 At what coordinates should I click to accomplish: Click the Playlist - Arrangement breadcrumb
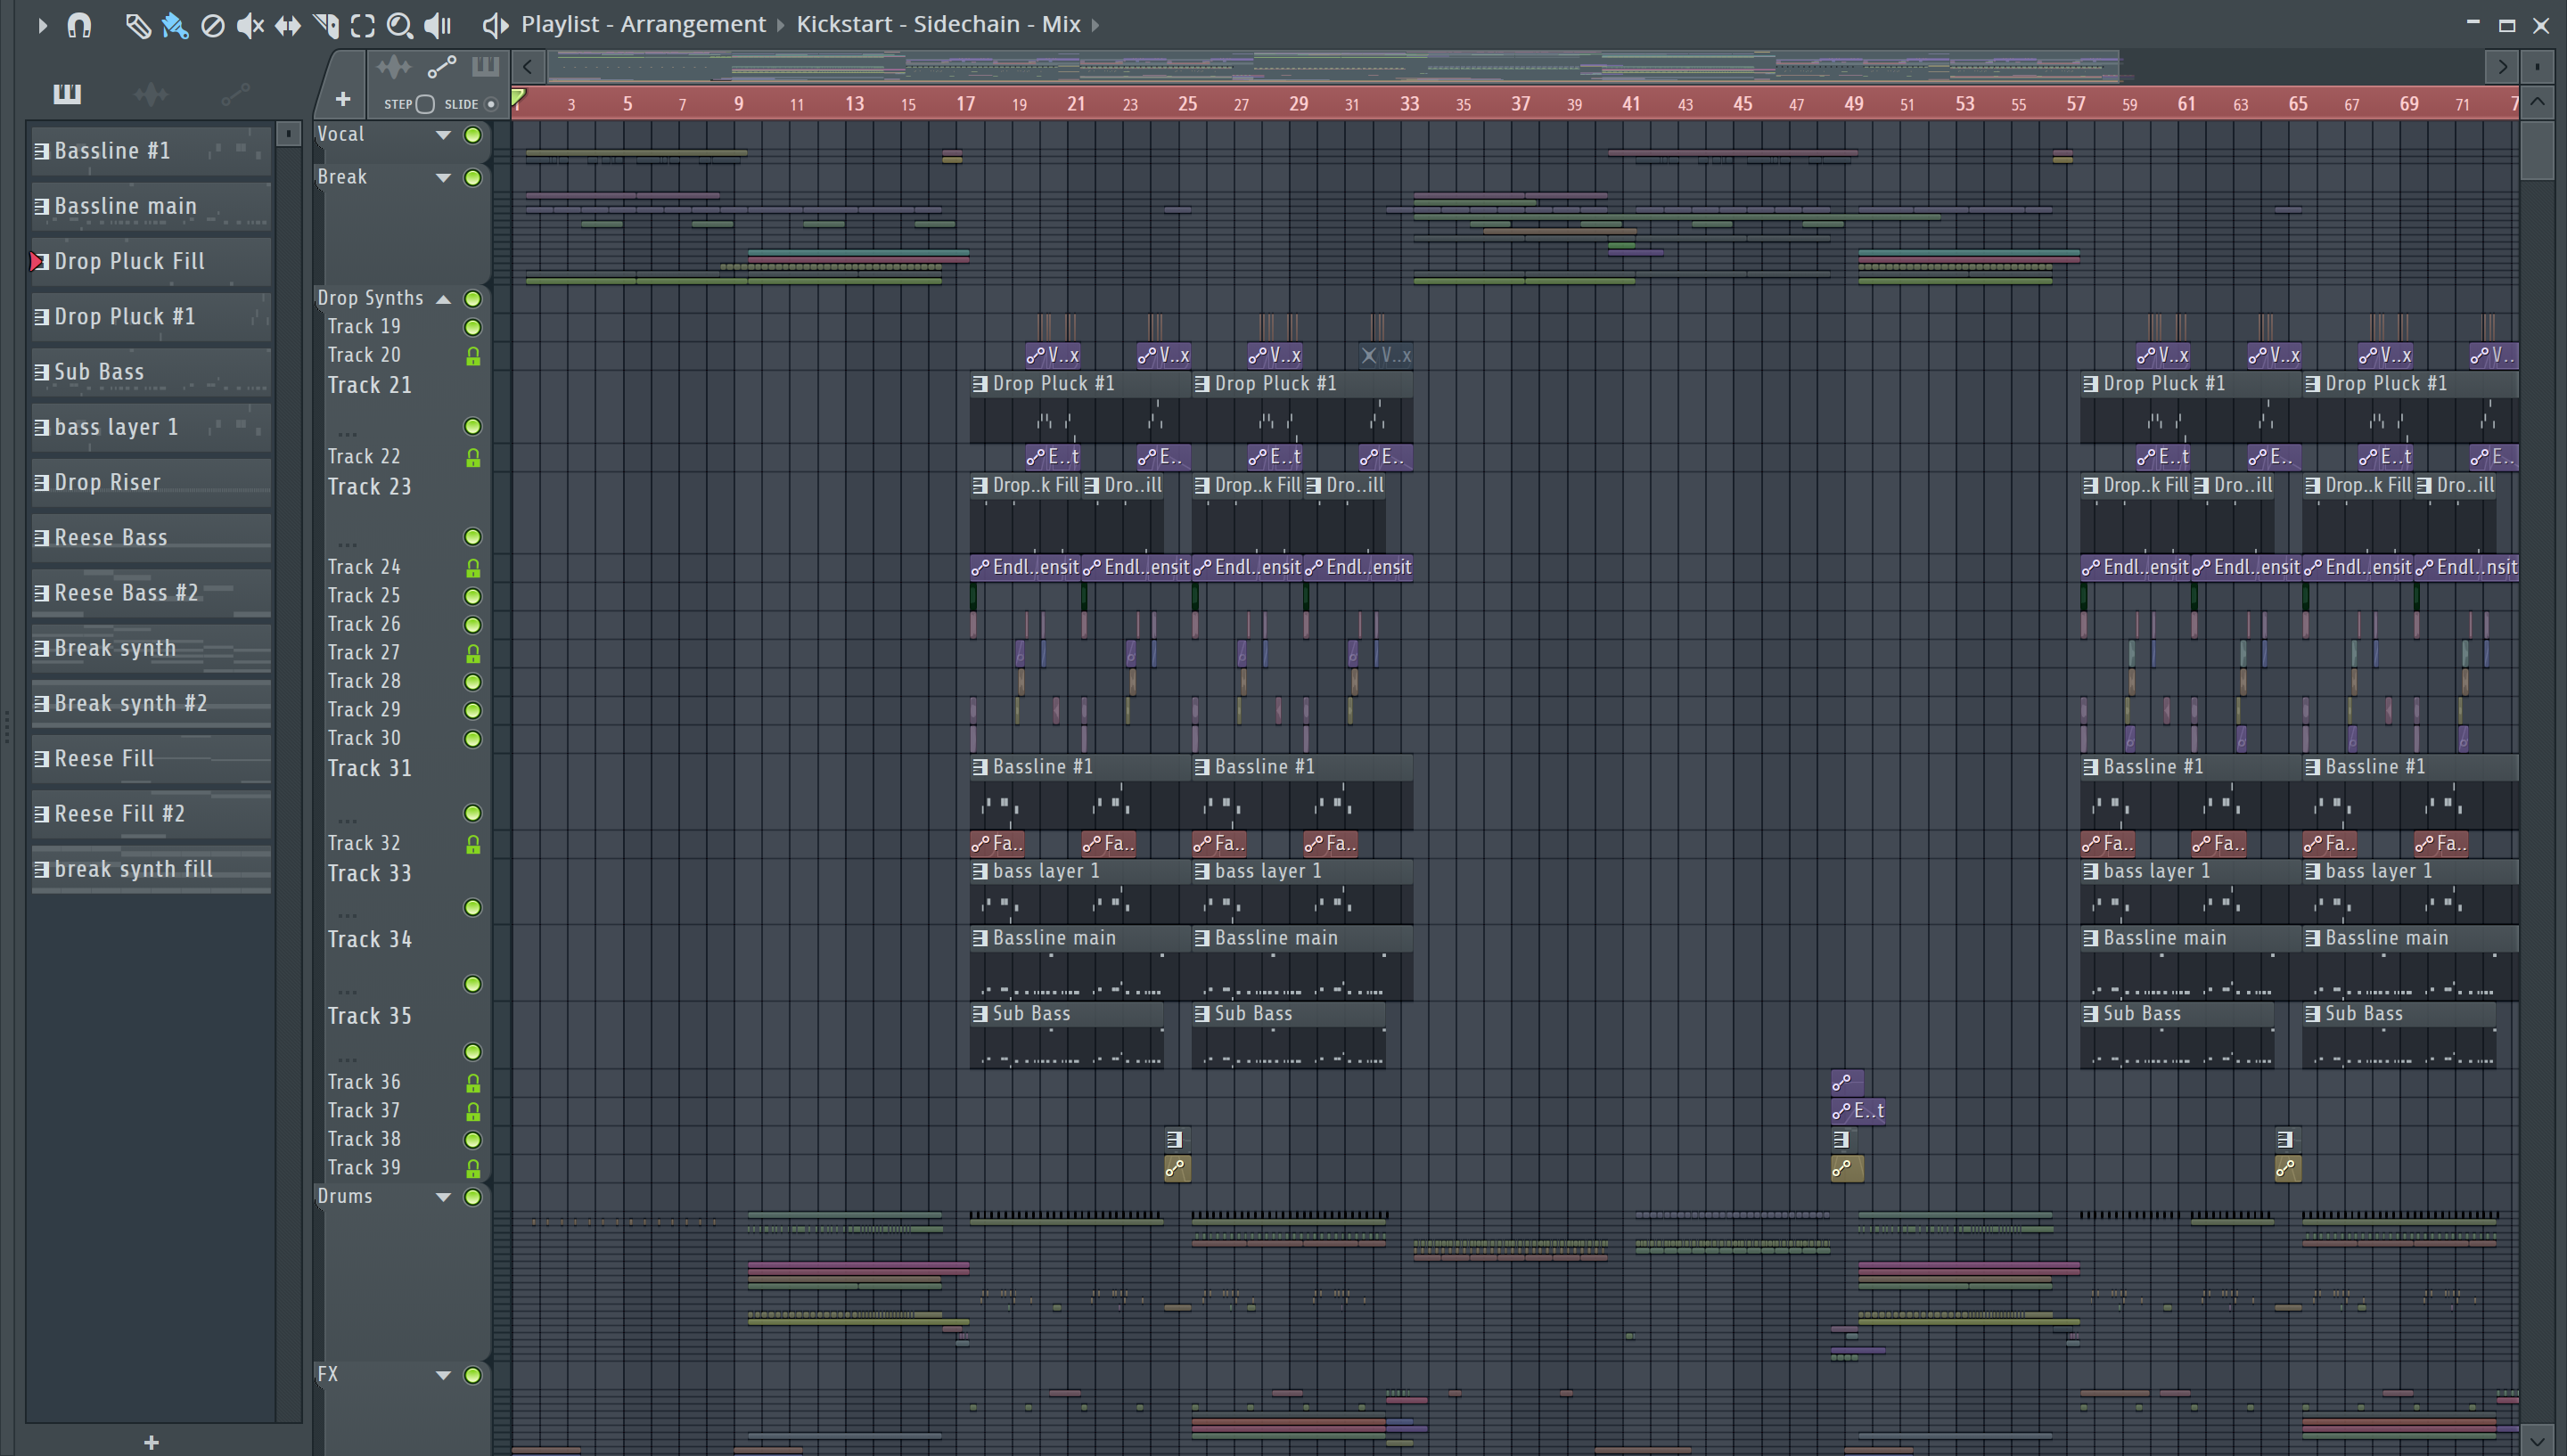[x=643, y=24]
